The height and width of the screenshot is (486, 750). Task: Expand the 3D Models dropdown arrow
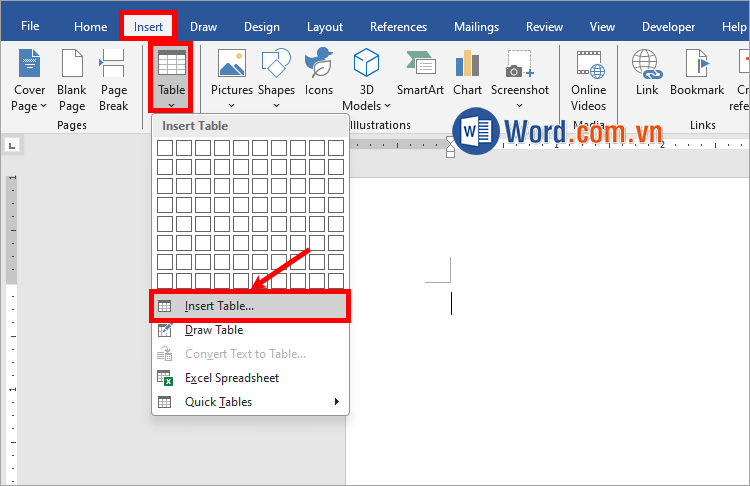click(387, 106)
